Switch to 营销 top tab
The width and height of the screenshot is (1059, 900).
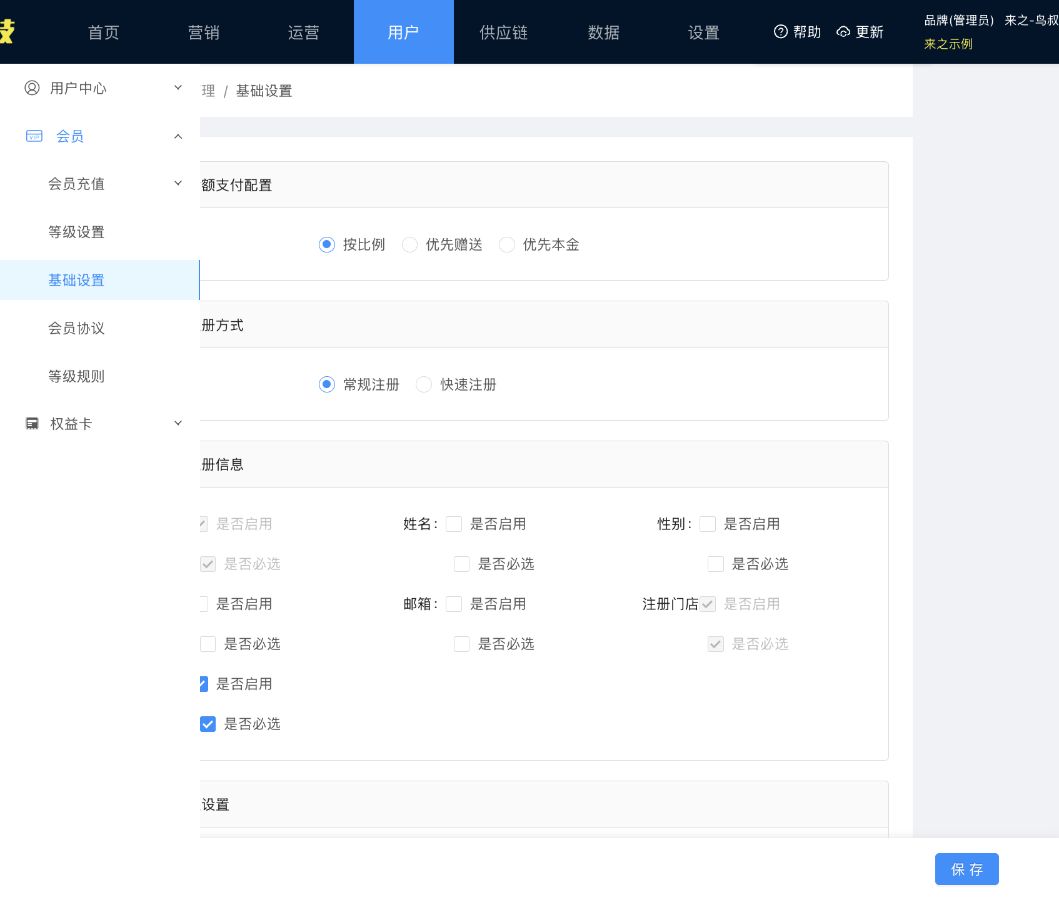pos(204,32)
